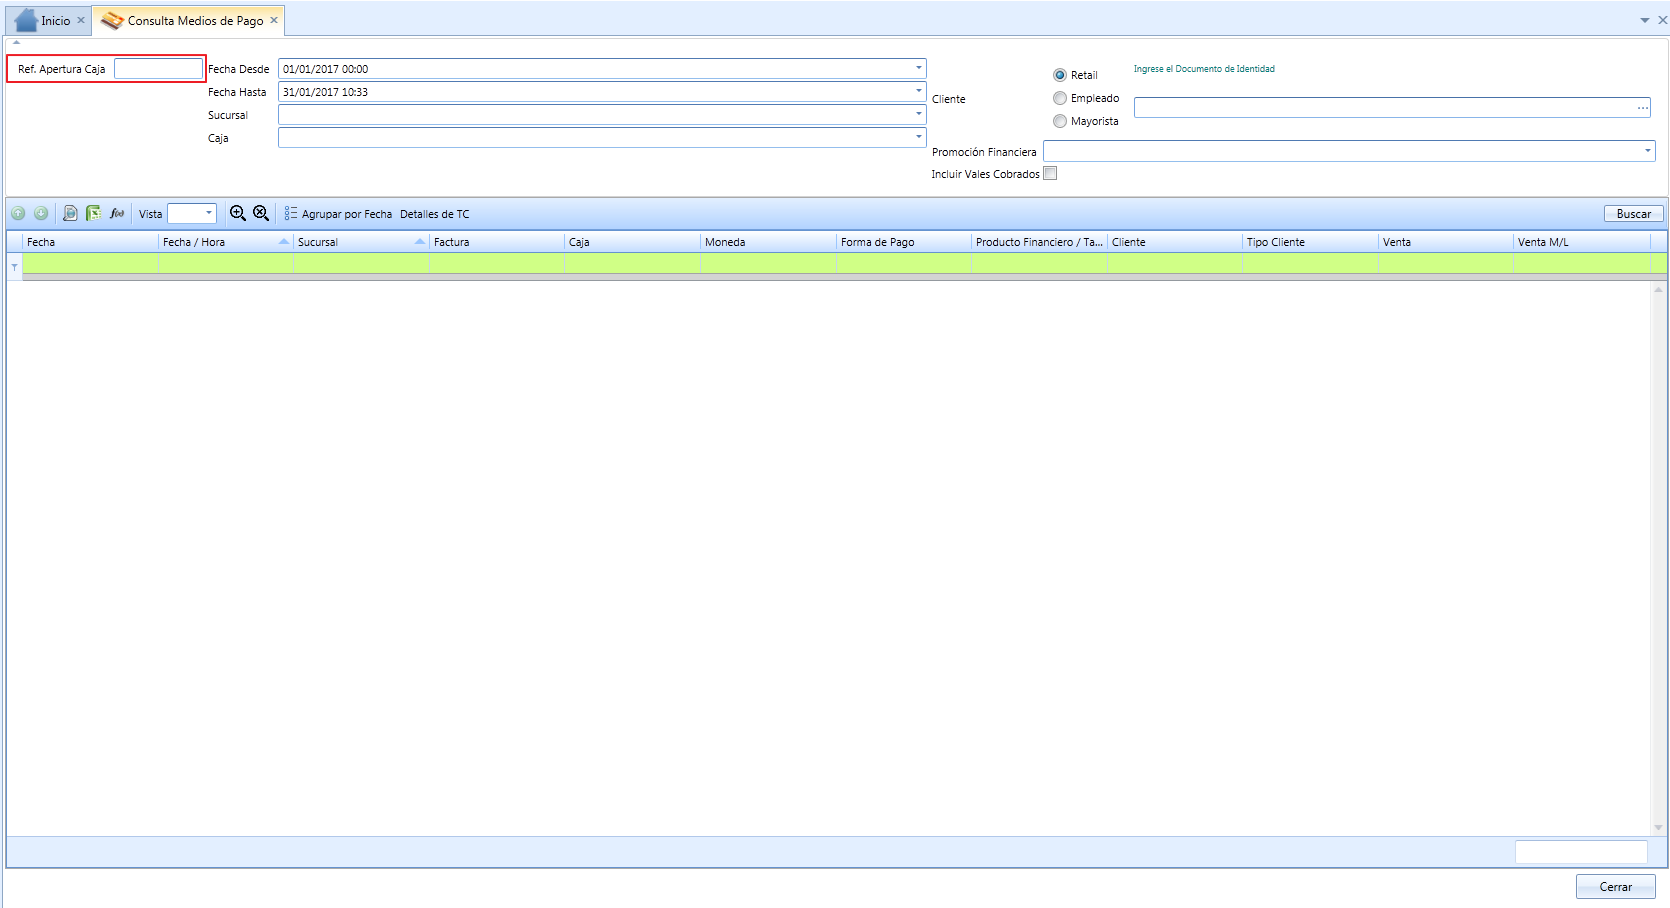1670x908 pixels.
Task: Select the Mayorista client radio button
Action: point(1060,121)
